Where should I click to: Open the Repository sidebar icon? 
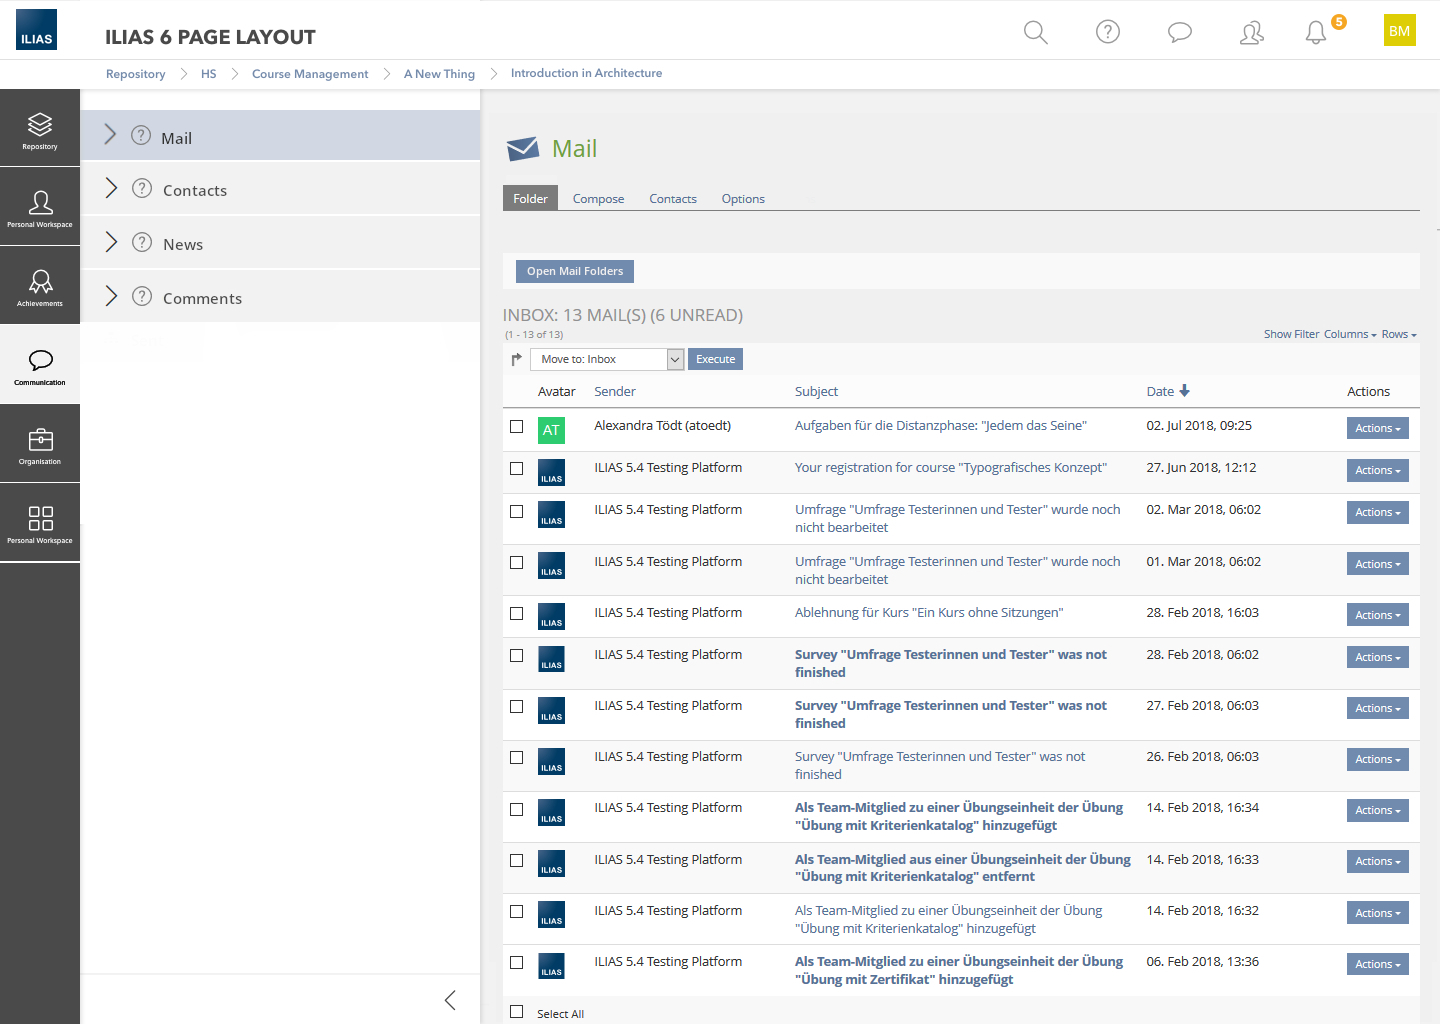(x=40, y=129)
